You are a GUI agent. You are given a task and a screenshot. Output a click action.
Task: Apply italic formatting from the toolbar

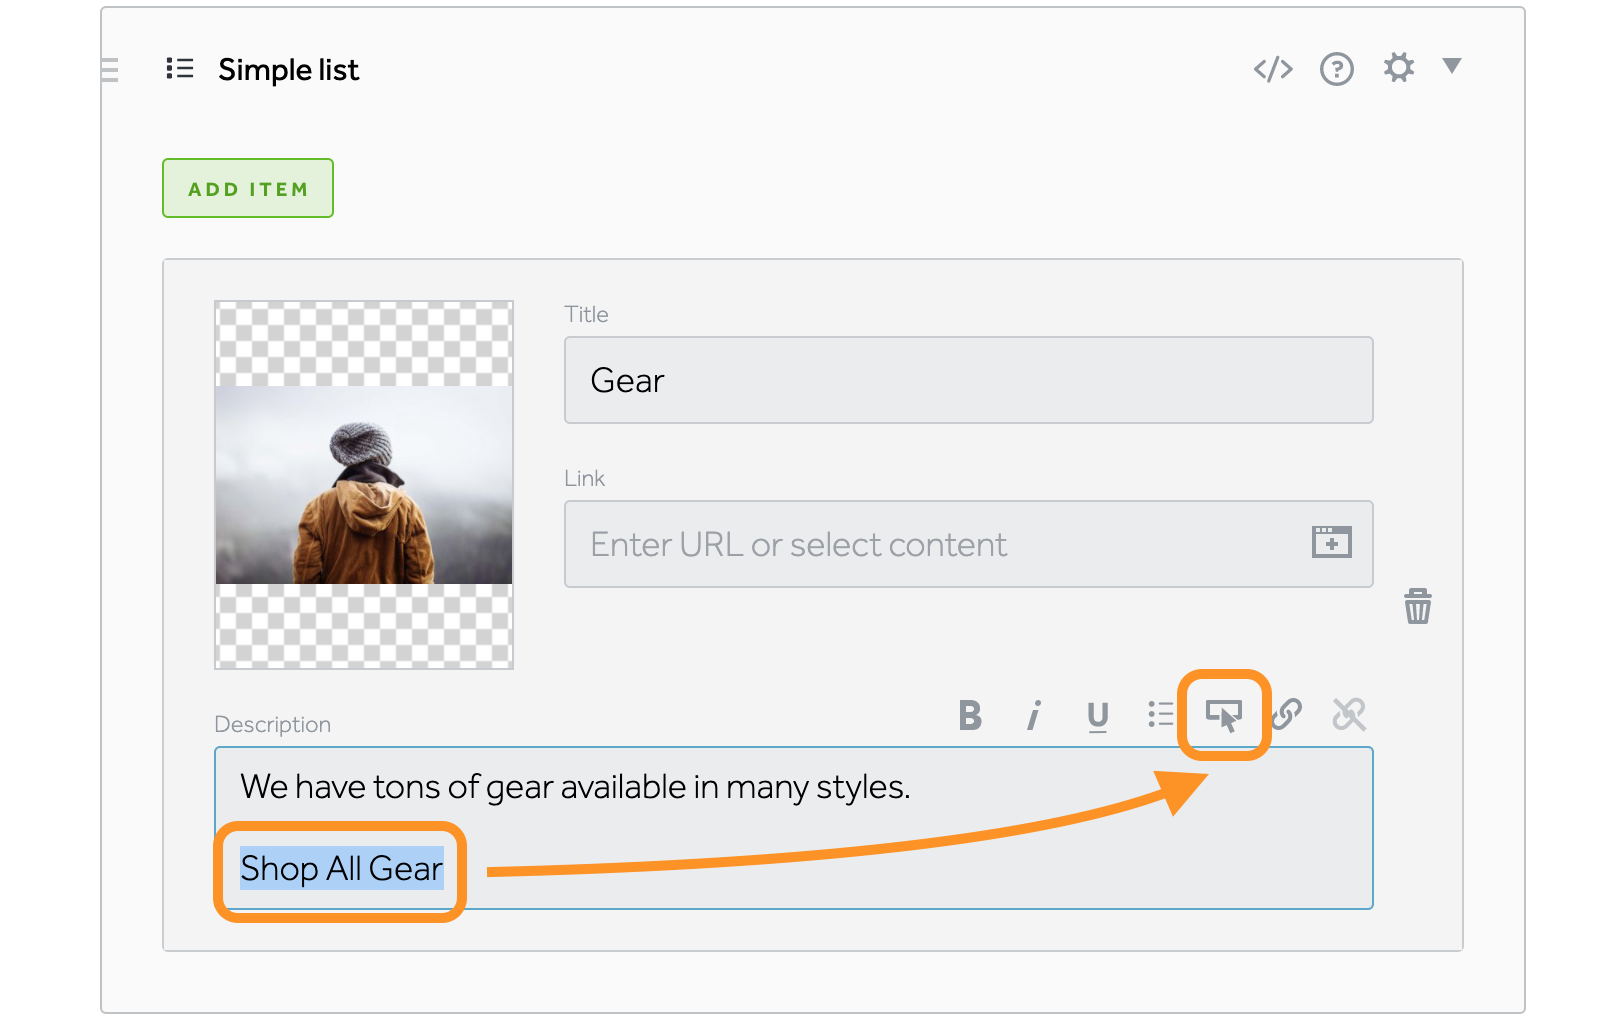click(x=1033, y=715)
